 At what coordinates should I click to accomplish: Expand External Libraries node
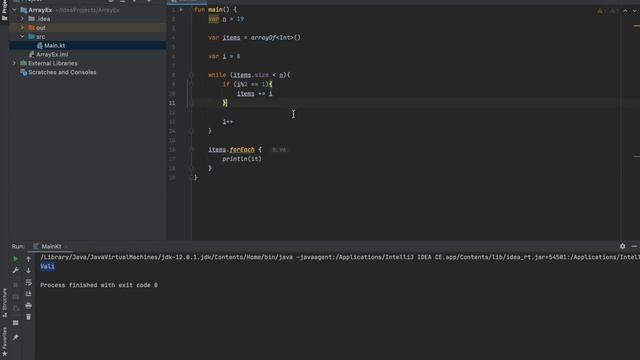[15, 63]
